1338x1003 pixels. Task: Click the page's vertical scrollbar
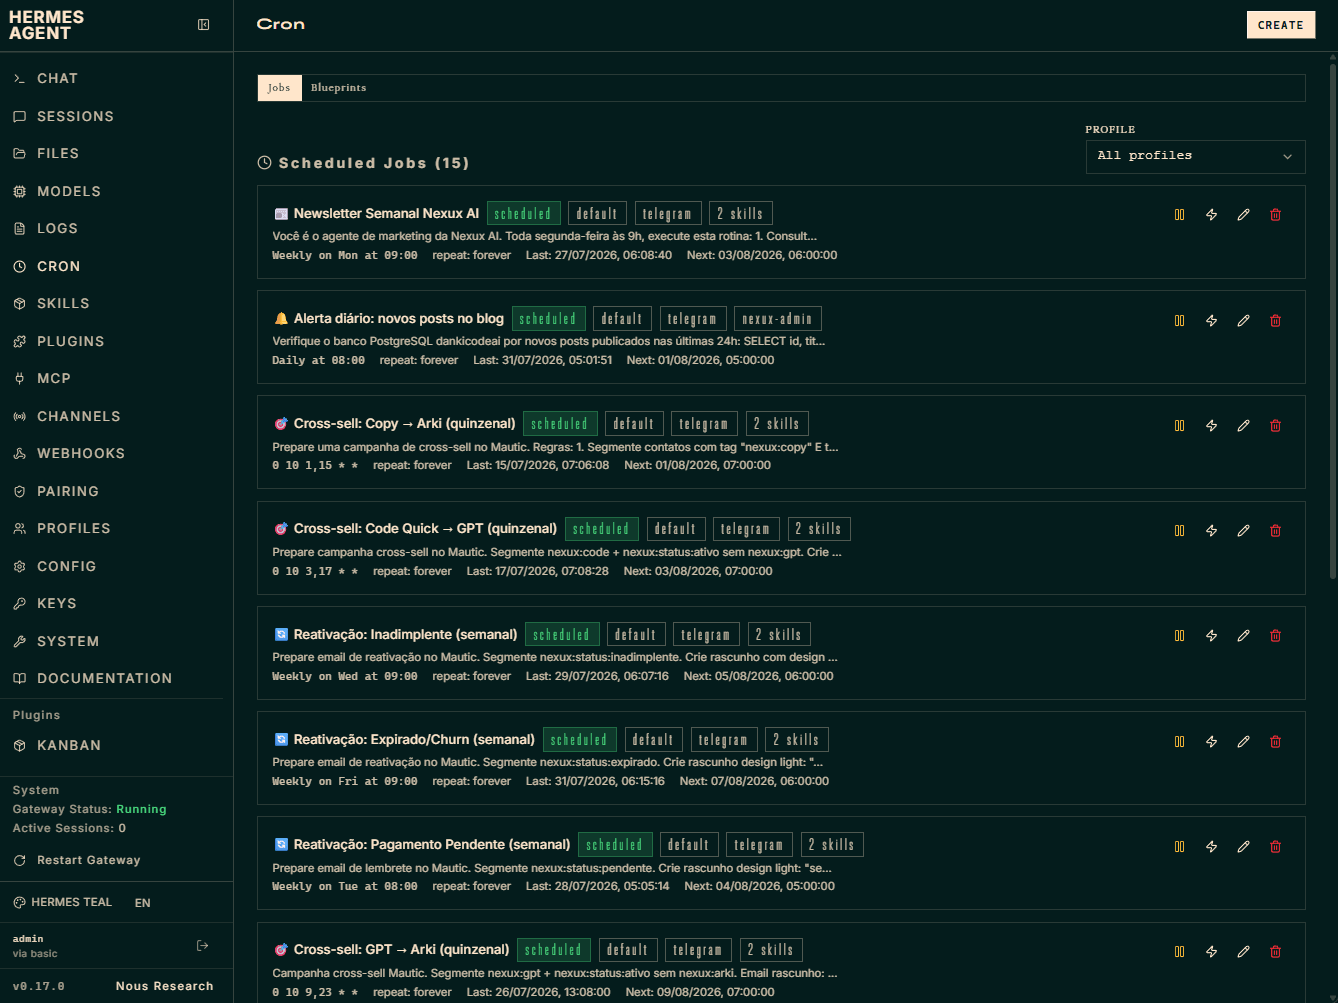click(1333, 320)
